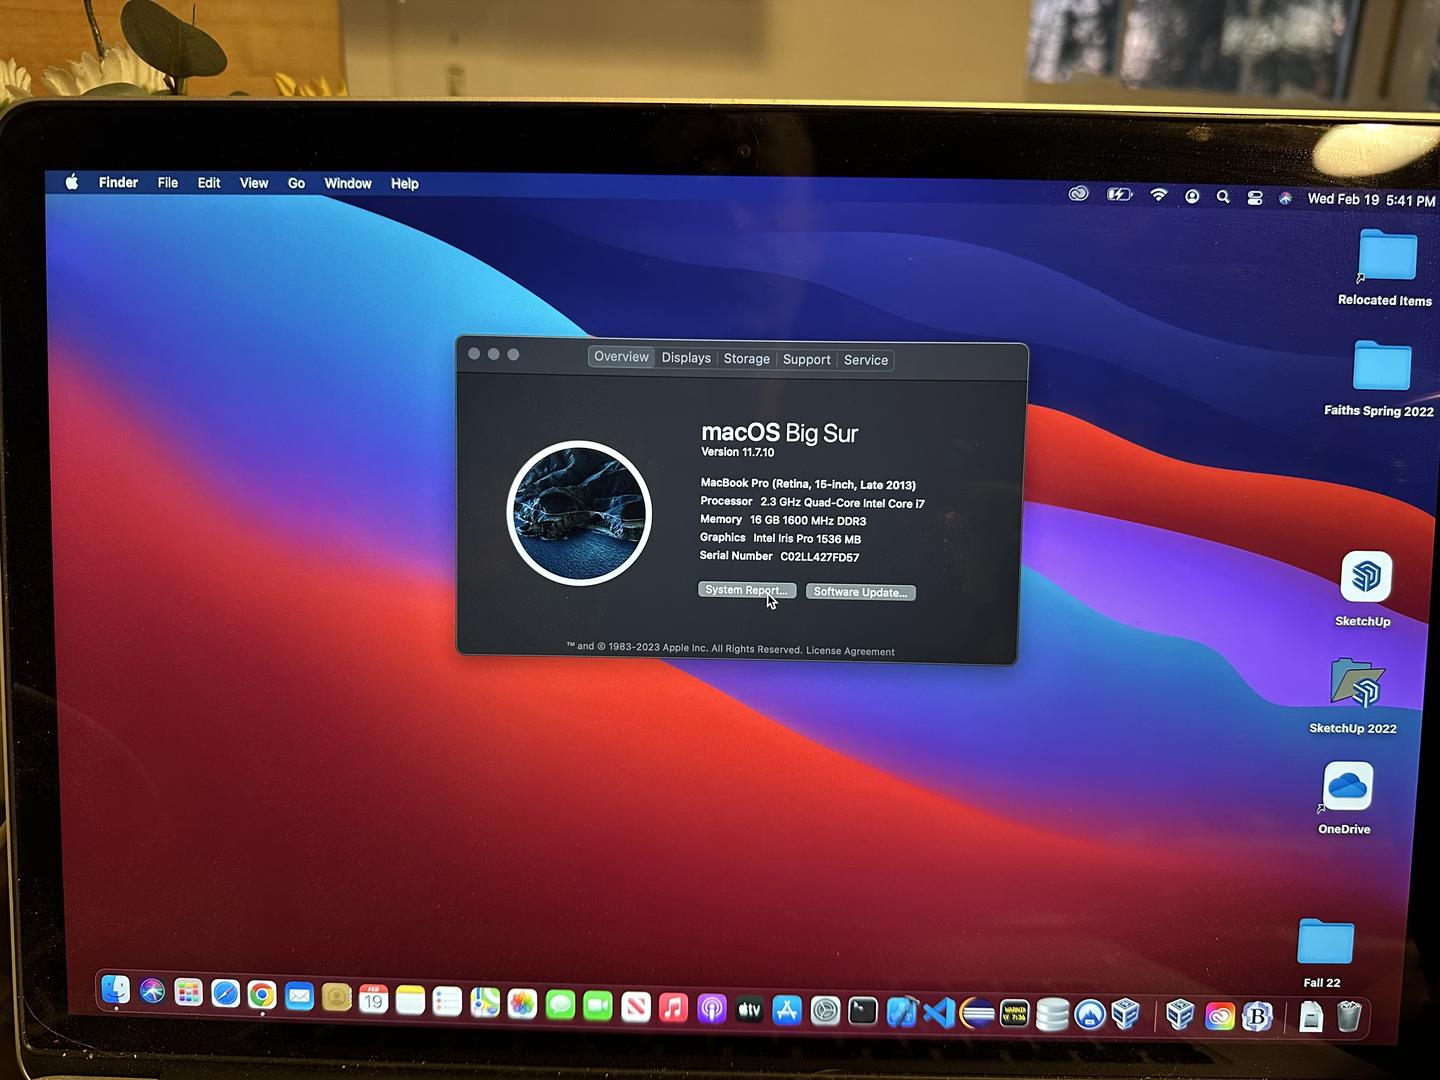
Task: Open the document stack beside the Trash
Action: click(x=1311, y=1017)
